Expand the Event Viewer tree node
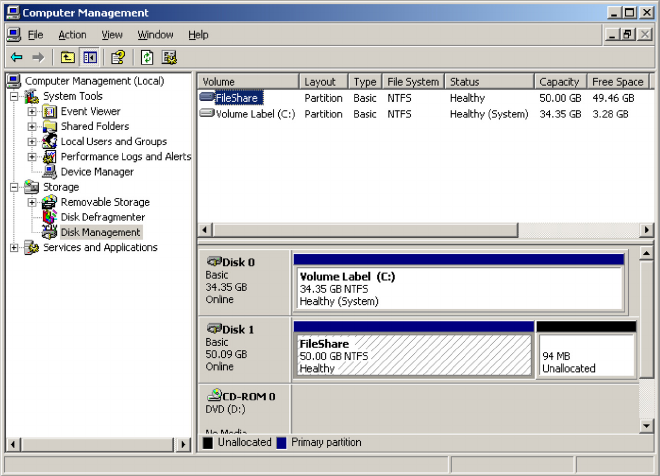 pos(32,112)
